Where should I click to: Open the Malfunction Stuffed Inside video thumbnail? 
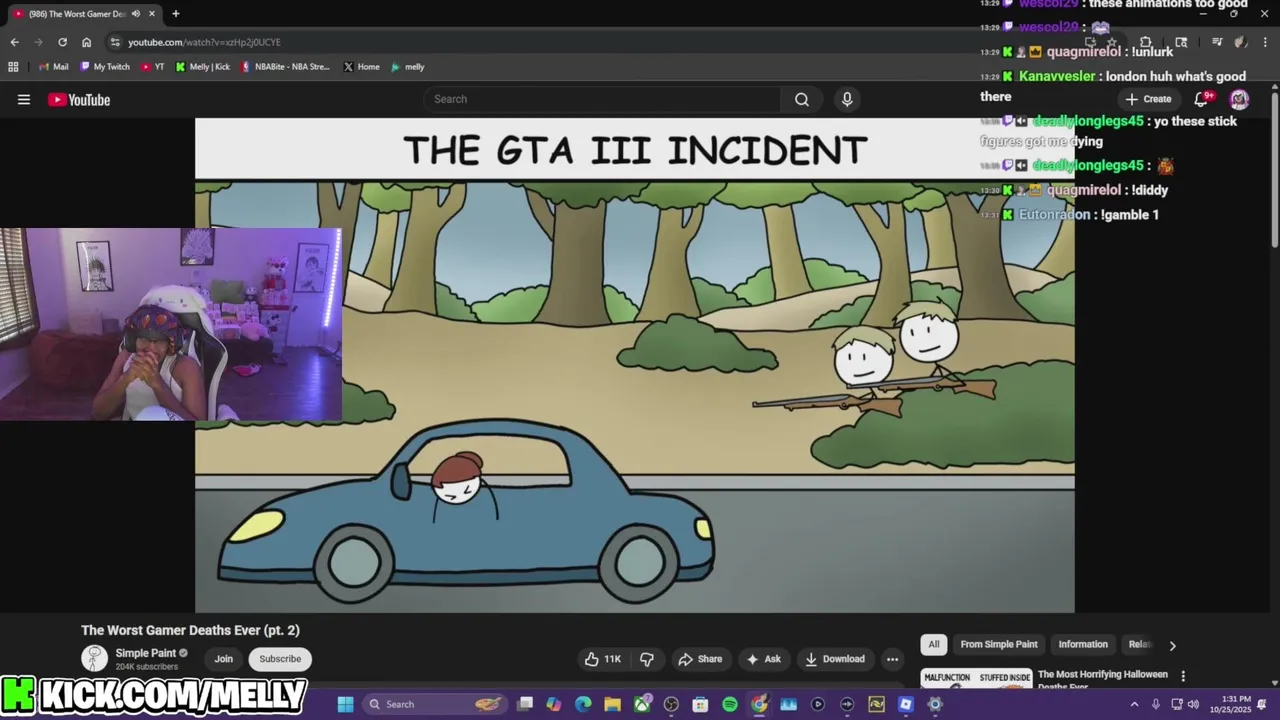pos(976,679)
